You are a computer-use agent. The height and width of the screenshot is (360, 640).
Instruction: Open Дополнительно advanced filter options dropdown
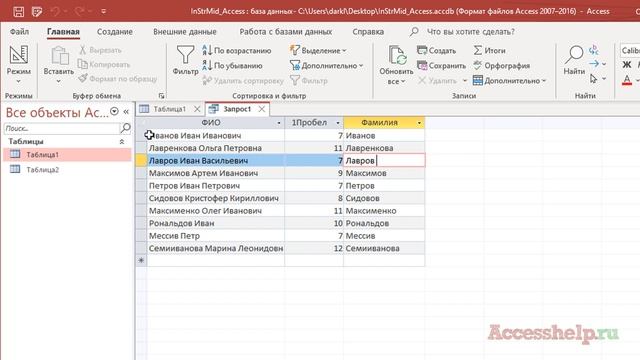[327, 65]
